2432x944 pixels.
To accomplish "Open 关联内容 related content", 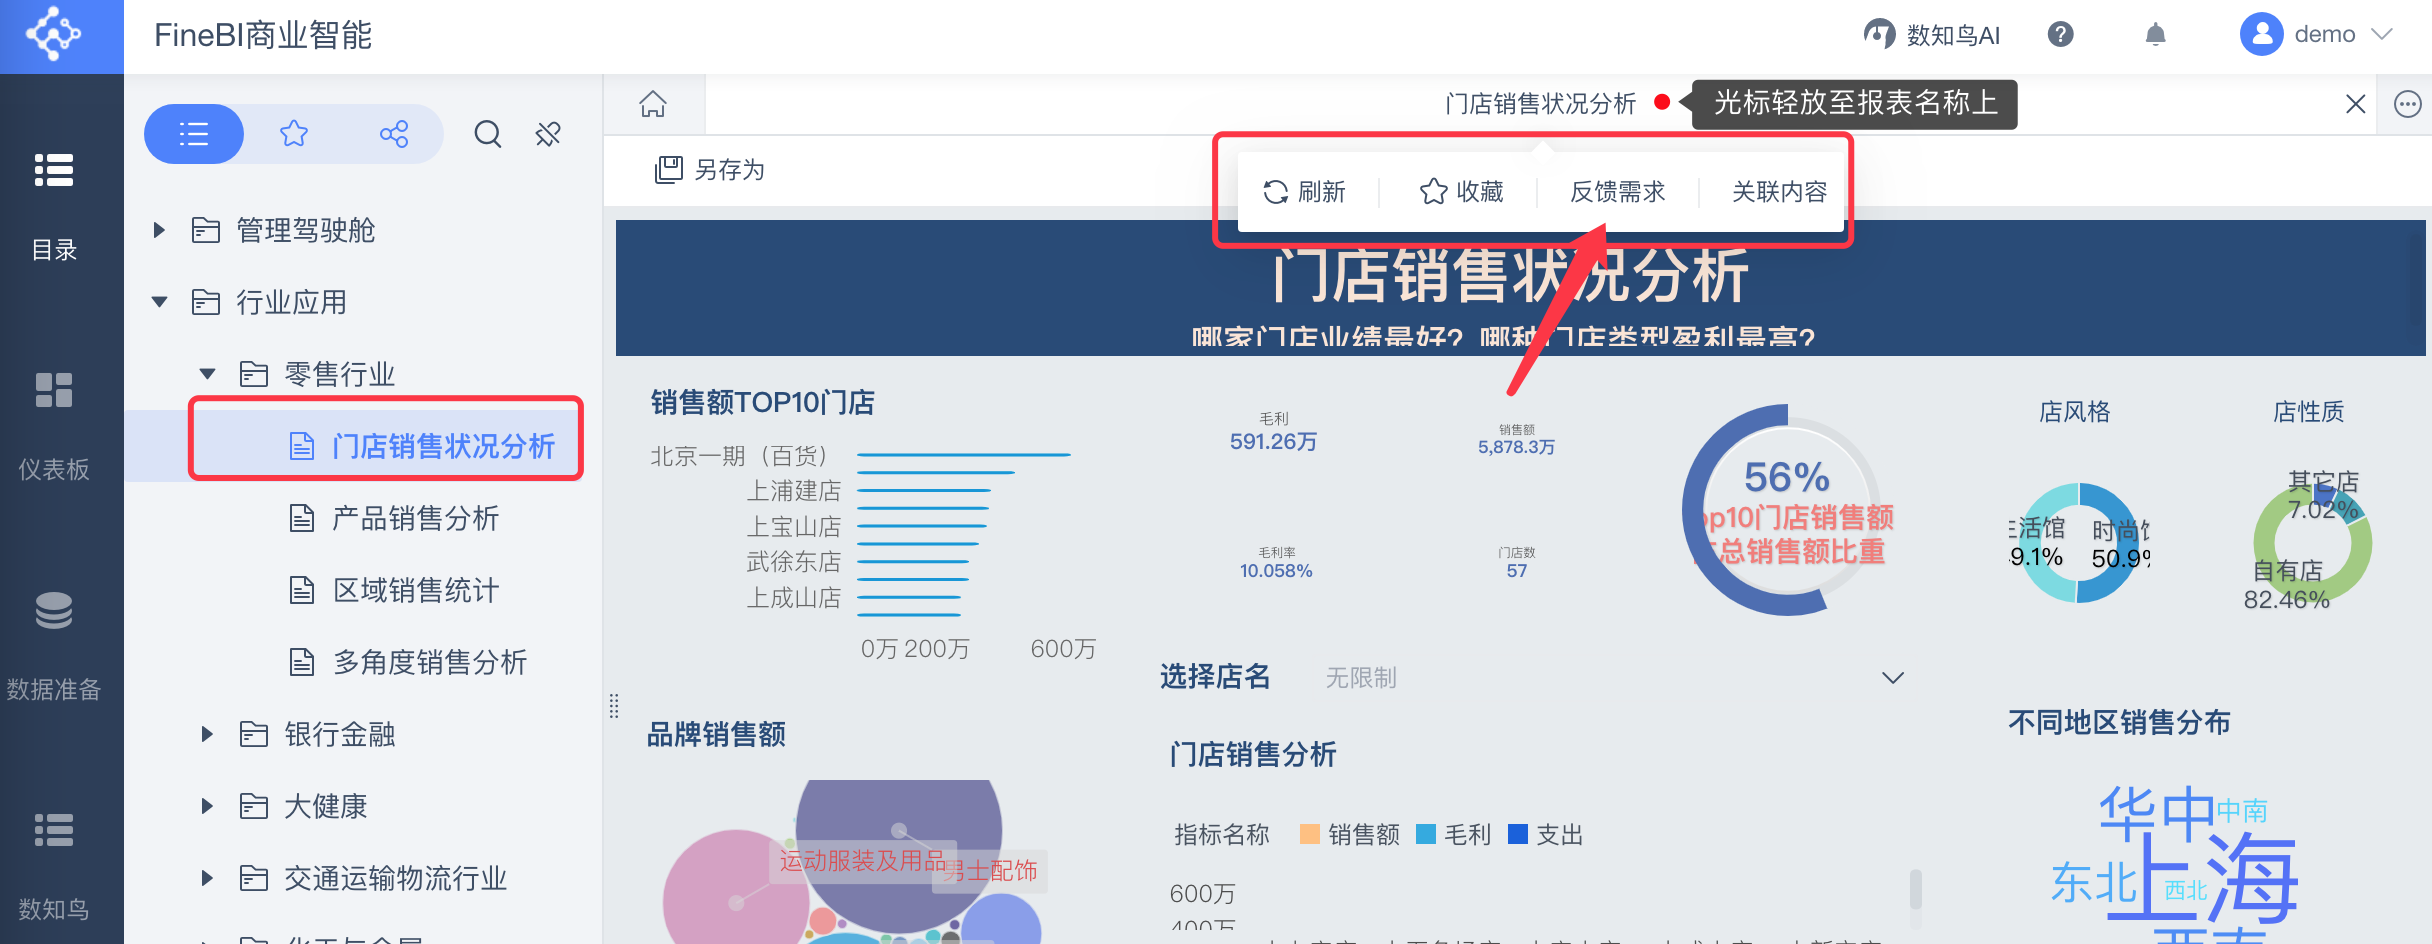I will click(1780, 191).
